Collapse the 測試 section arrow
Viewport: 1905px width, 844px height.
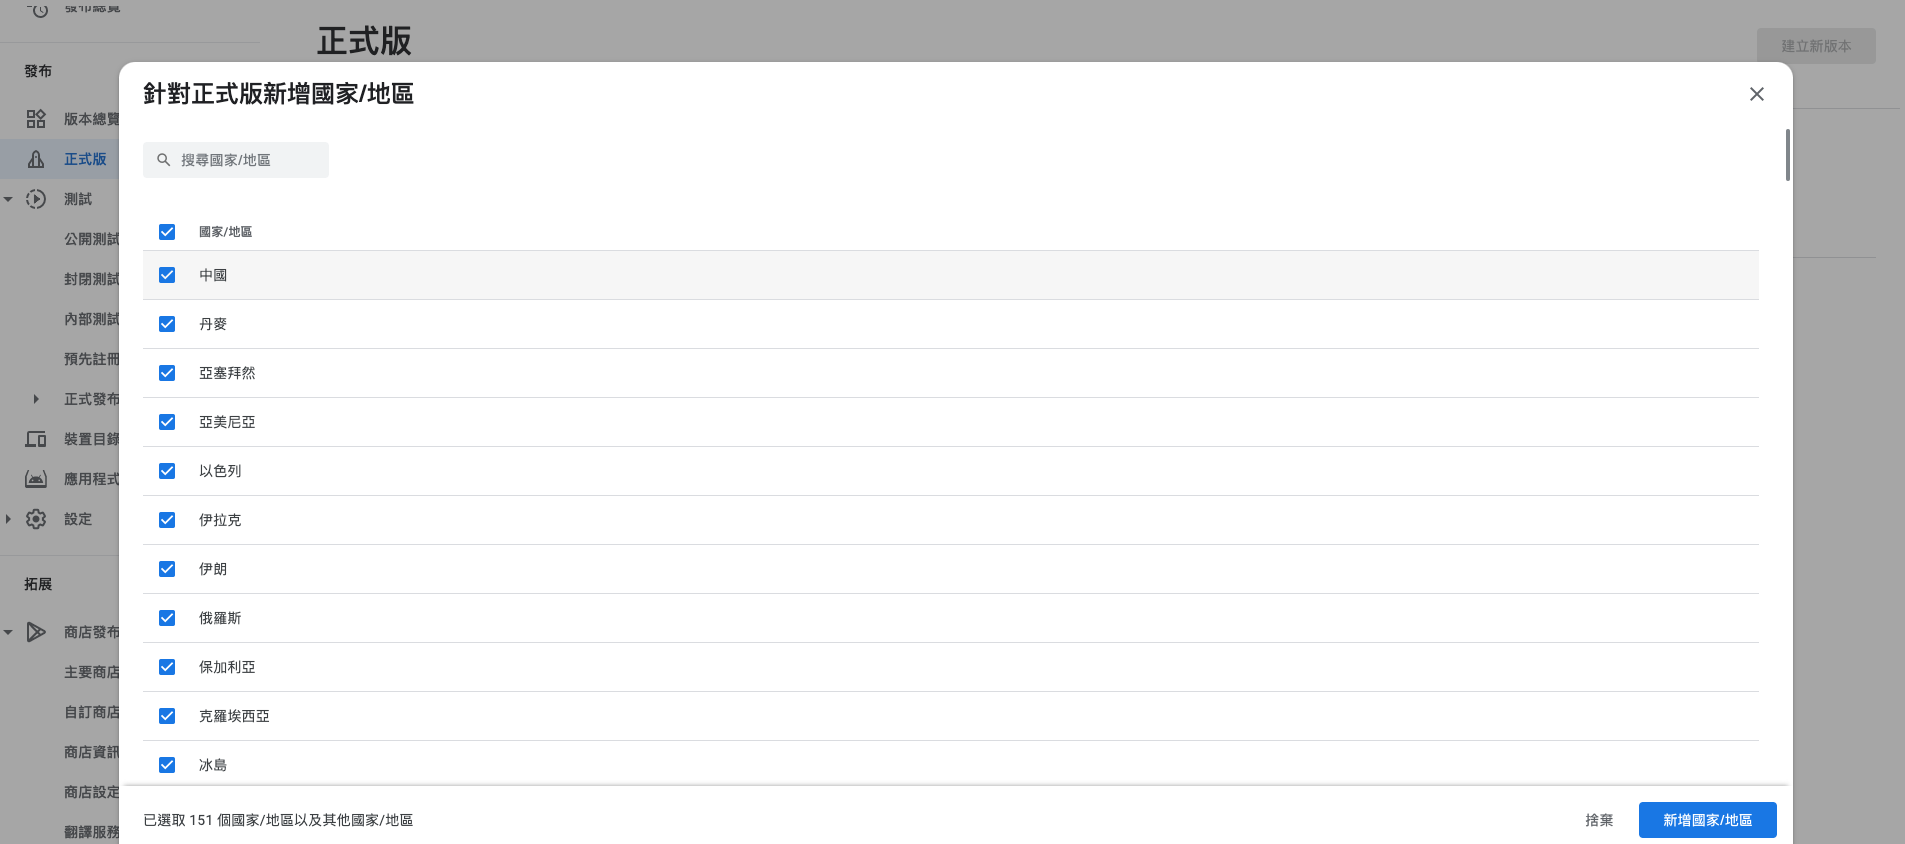(x=8, y=199)
